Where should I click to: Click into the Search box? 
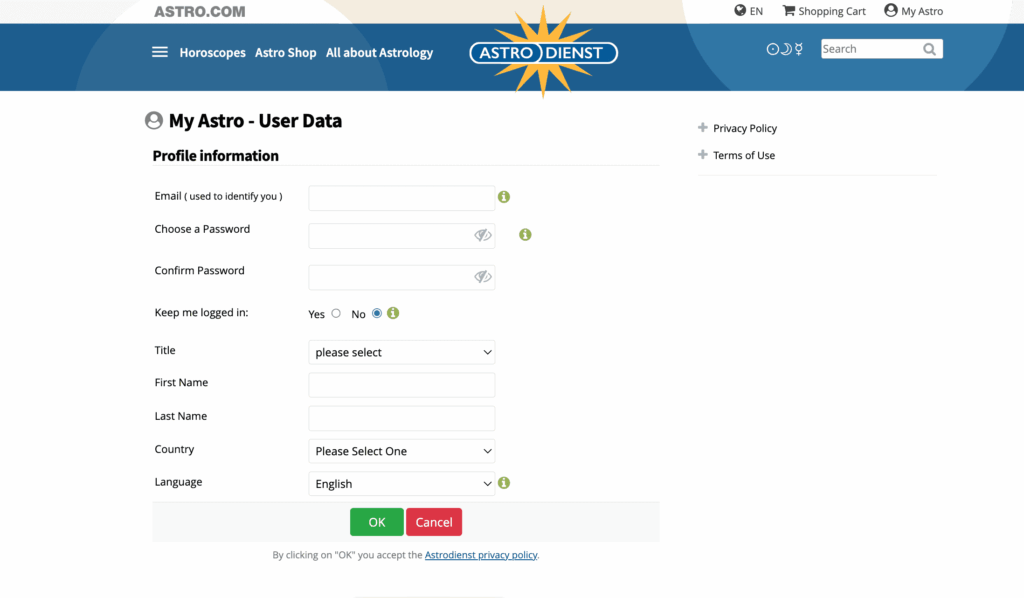(871, 49)
